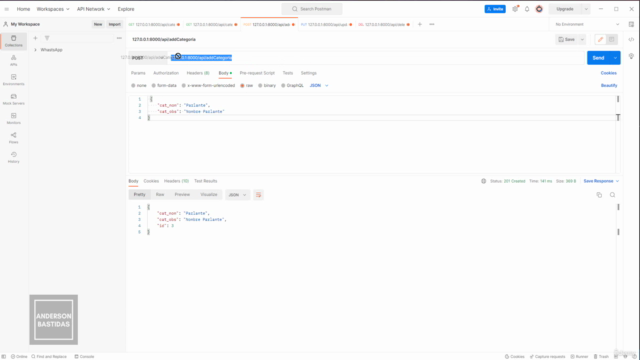This screenshot has width=640, height=360.
Task: Open the Monitors sidebar panel
Action: pyautogui.click(x=13, y=119)
